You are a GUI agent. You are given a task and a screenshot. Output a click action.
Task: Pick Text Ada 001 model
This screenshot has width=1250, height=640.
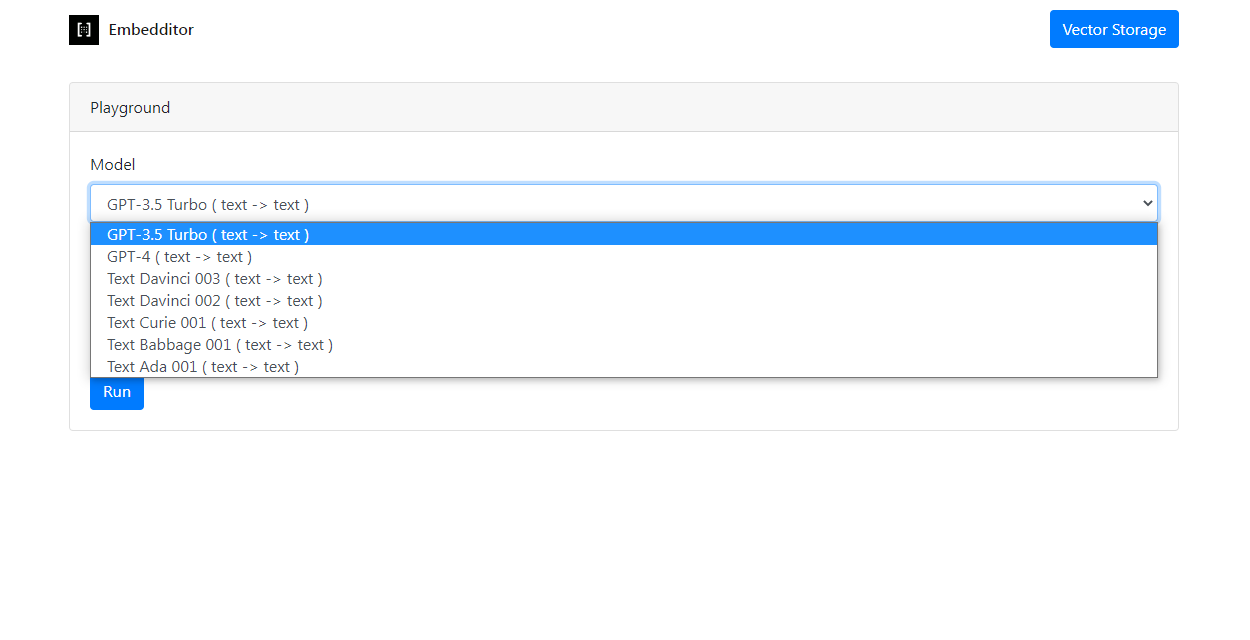(203, 367)
